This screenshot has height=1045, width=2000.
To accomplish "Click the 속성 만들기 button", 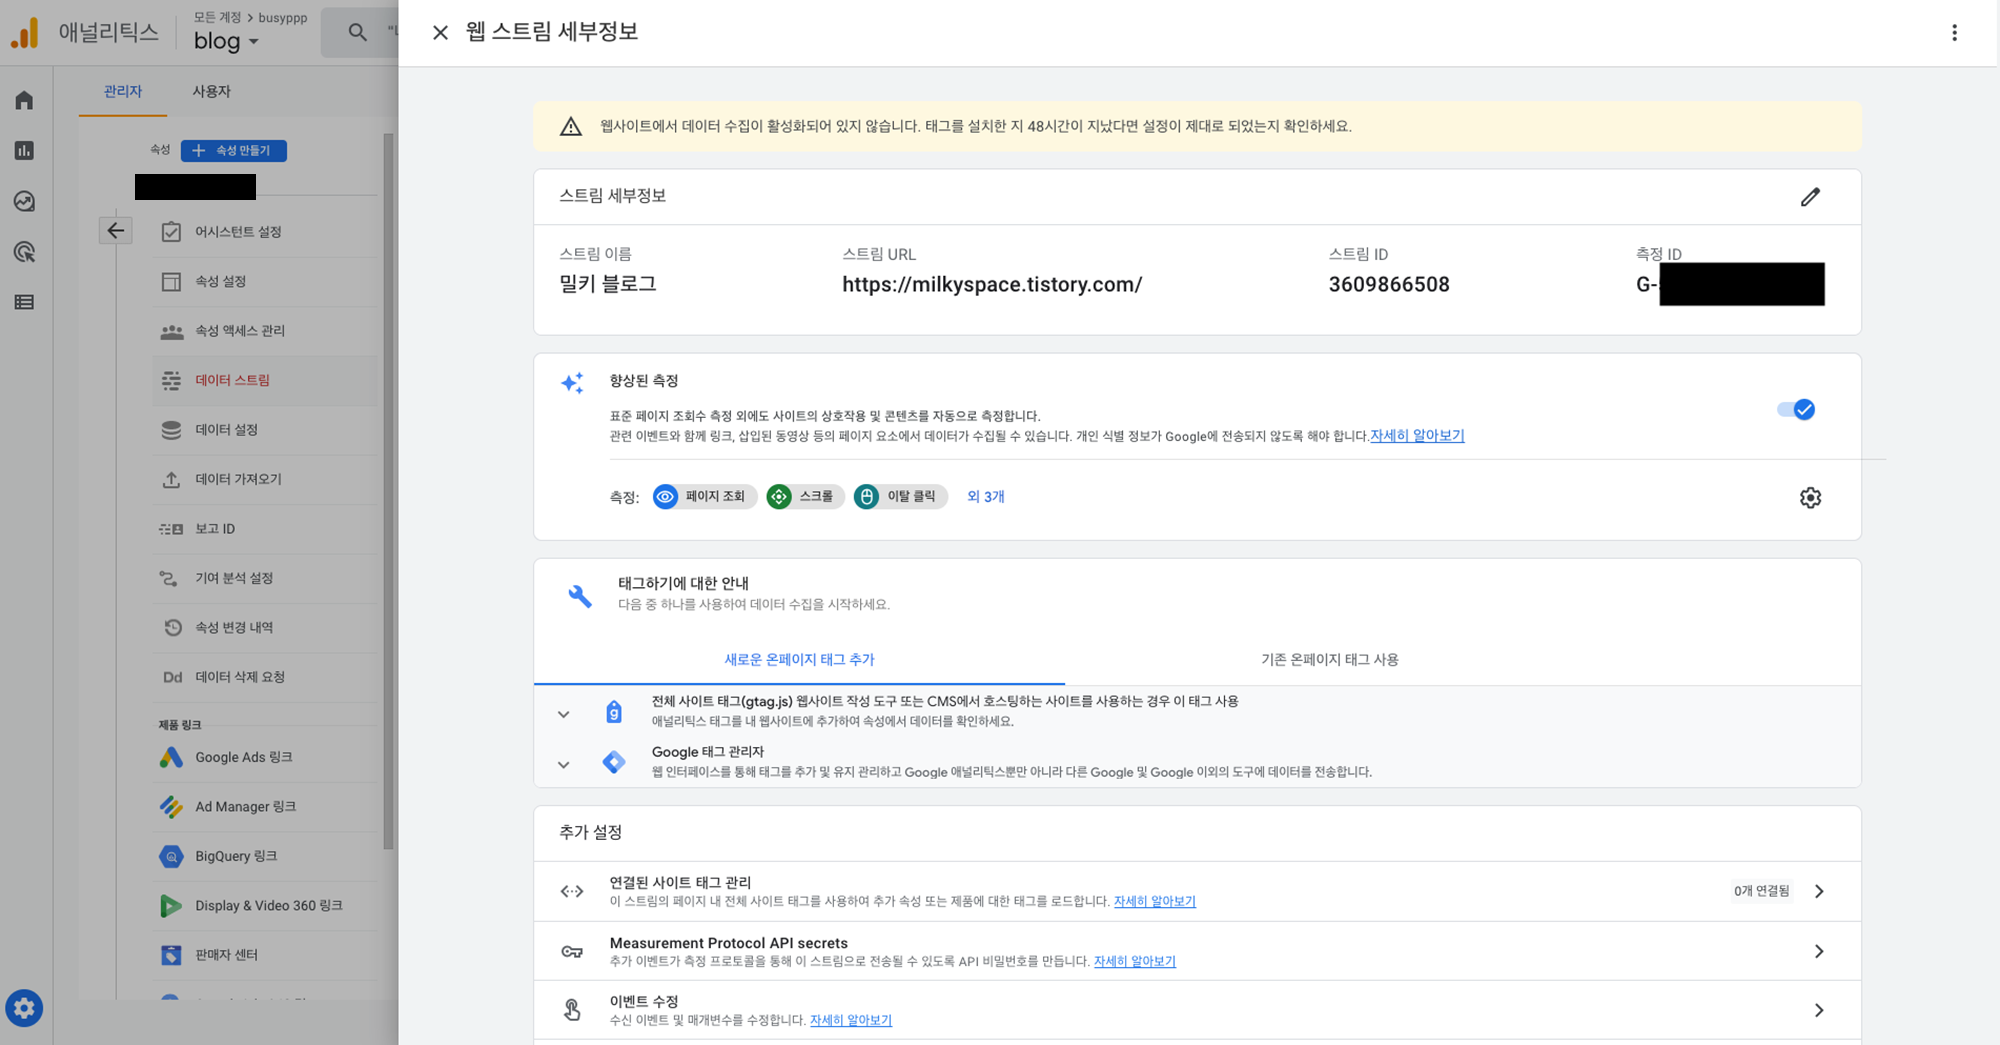I will (234, 150).
